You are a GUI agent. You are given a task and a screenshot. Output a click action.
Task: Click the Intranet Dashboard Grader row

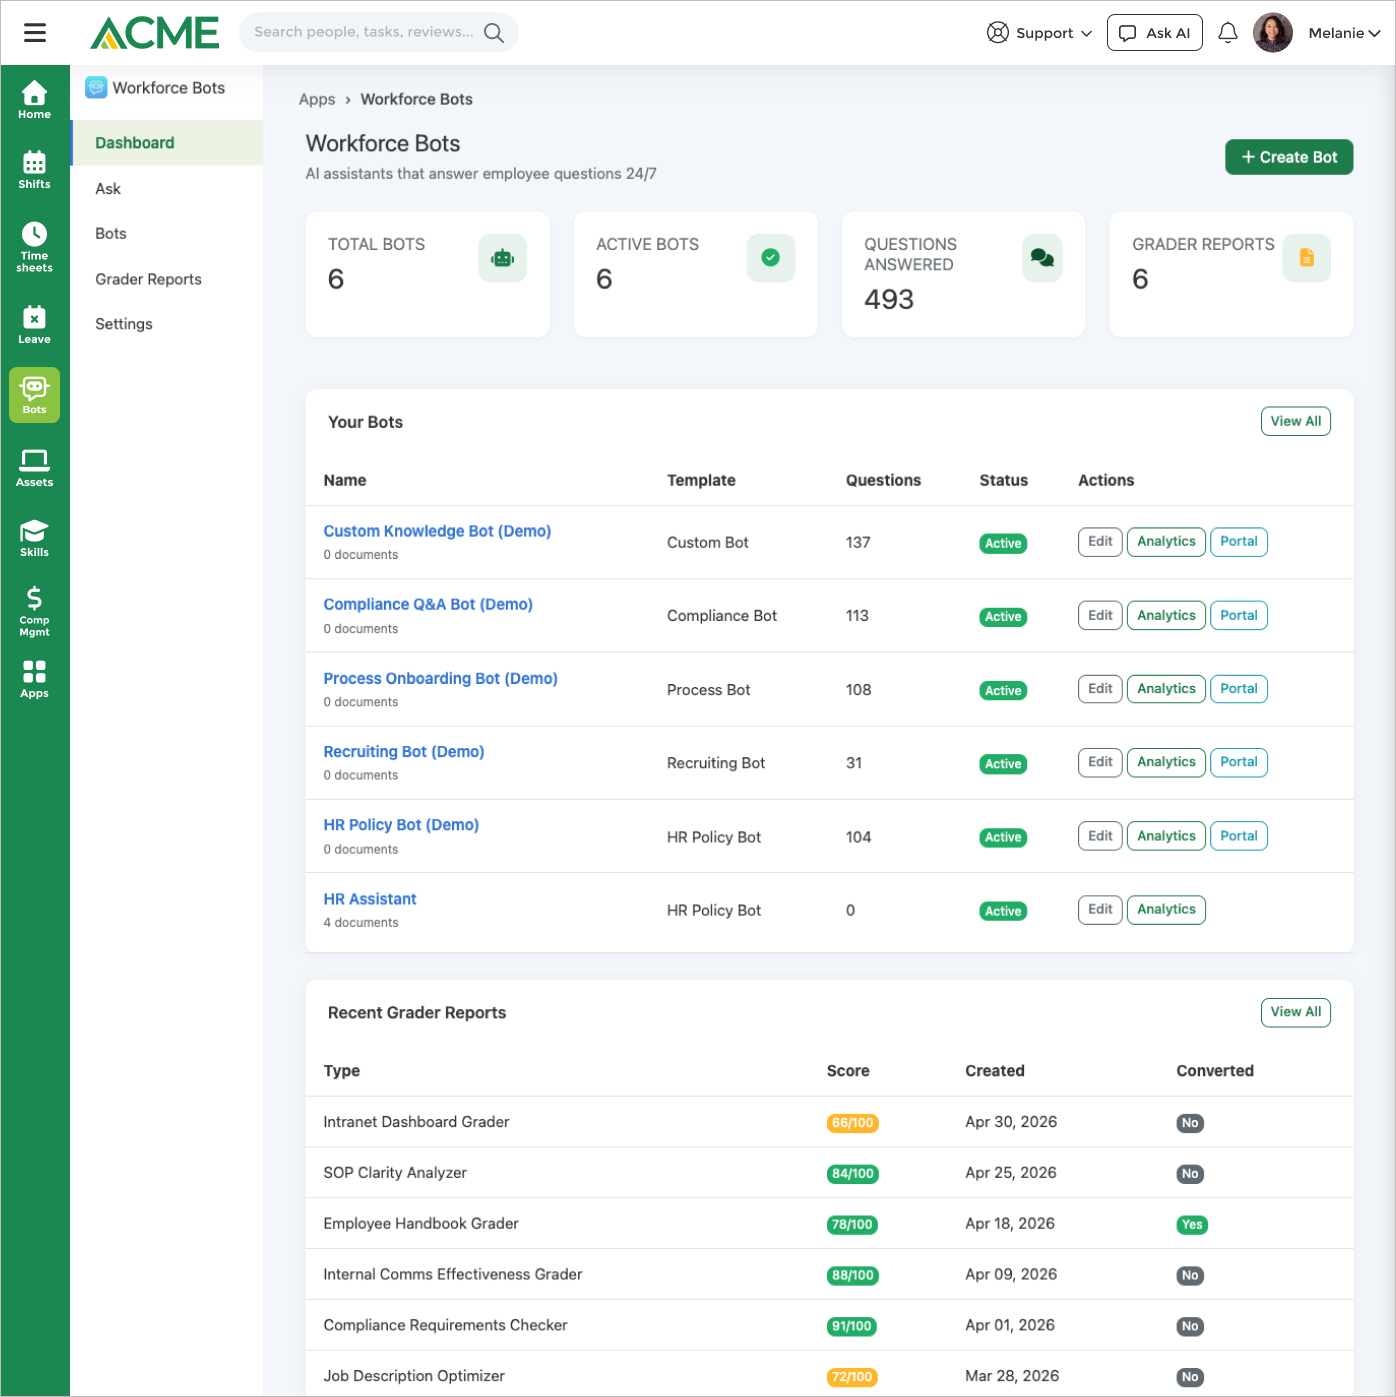(x=829, y=1122)
